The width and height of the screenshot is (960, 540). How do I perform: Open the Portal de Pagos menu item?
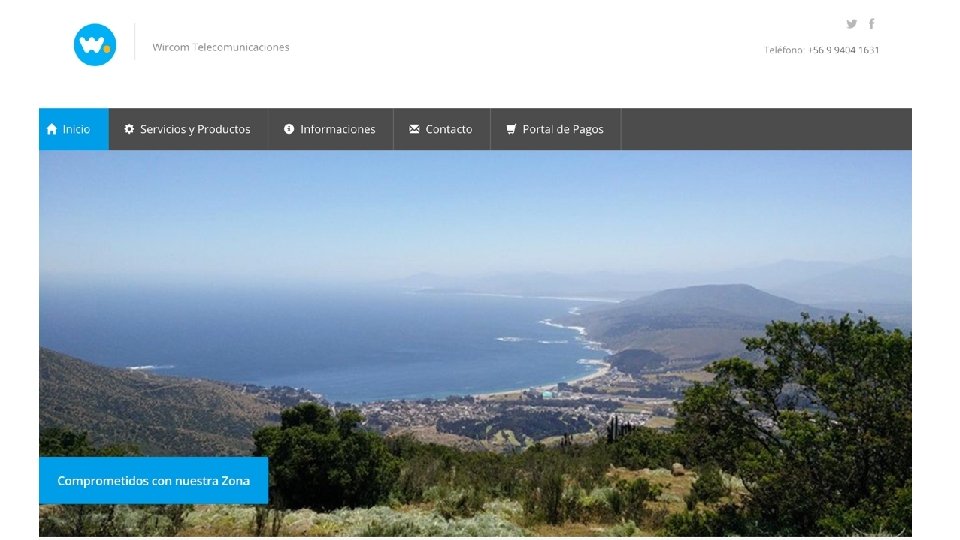[555, 129]
